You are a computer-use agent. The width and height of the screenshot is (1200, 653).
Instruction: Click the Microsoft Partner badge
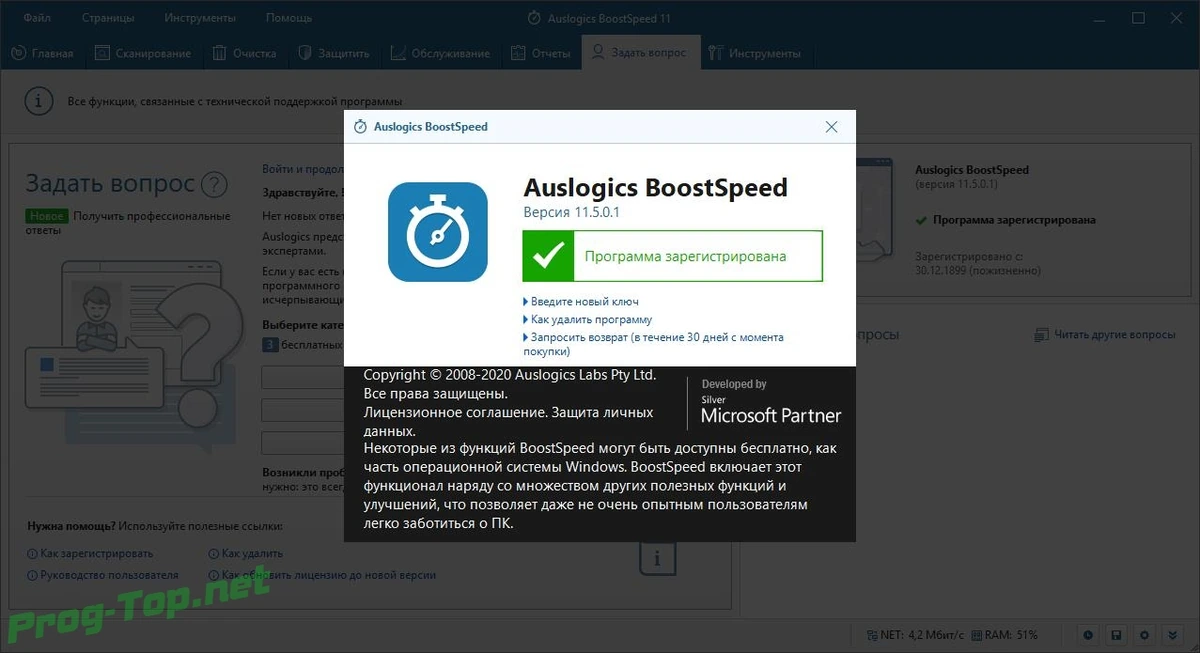770,402
